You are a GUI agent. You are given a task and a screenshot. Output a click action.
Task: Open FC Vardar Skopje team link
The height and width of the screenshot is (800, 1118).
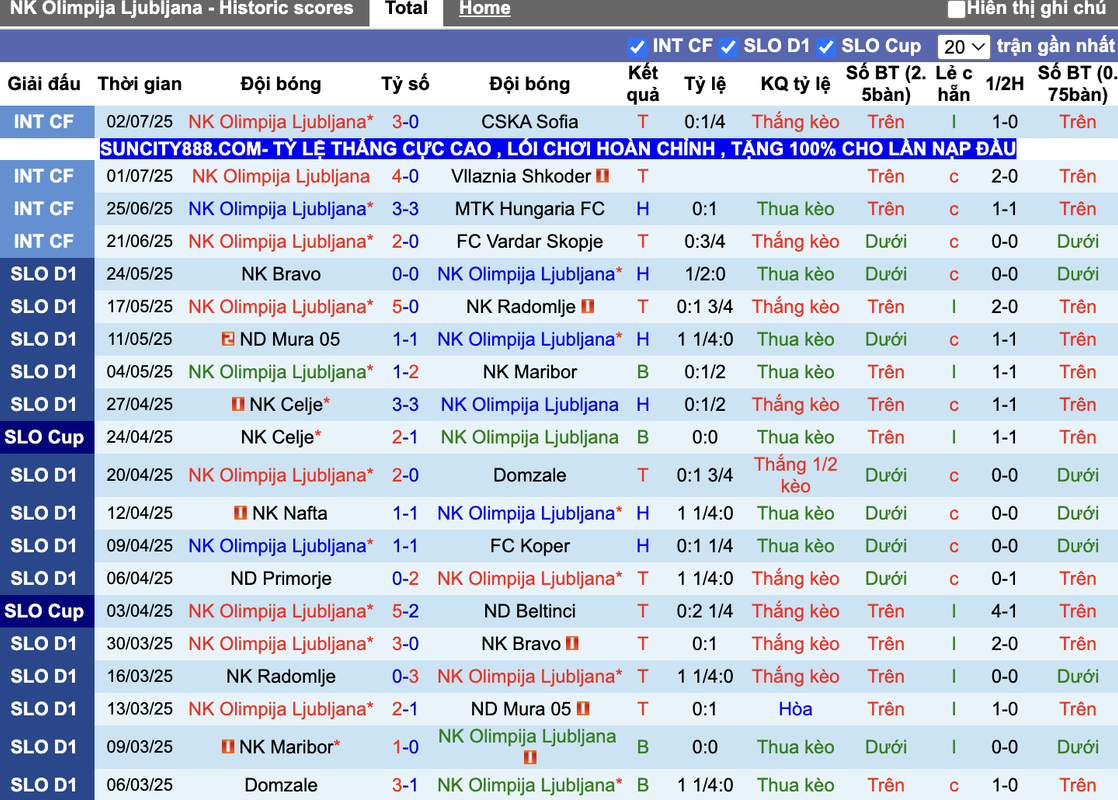coord(530,242)
